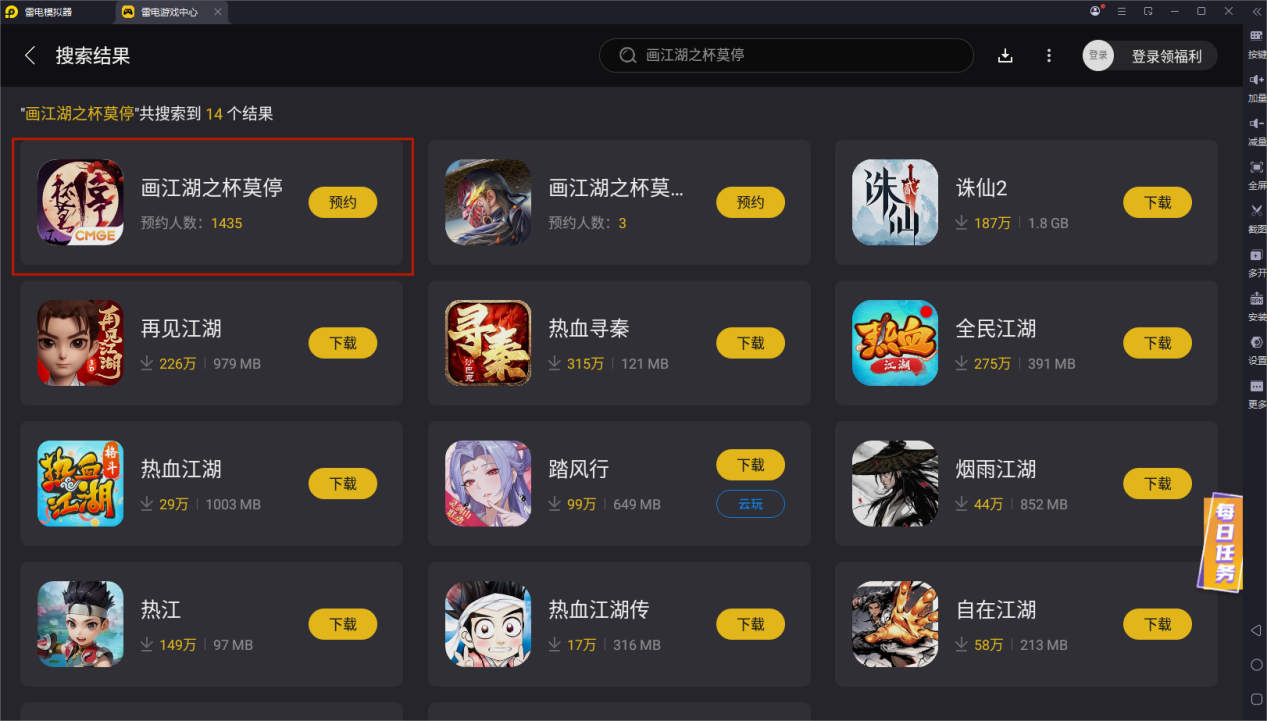Click the 云玩 cloud play button for 踏风行

750,504
